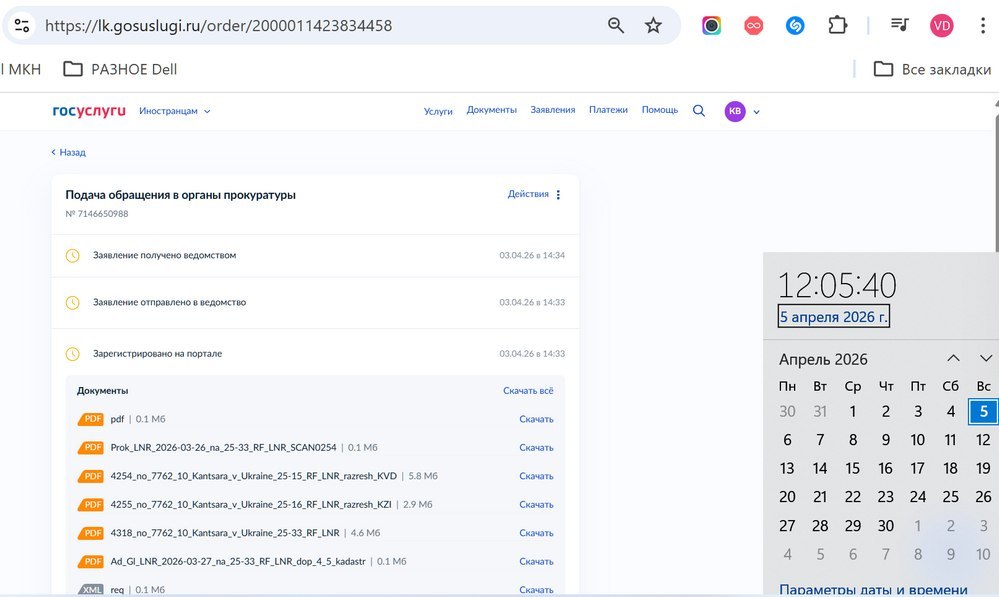Click the XML icon of the req file

[x=91, y=589]
